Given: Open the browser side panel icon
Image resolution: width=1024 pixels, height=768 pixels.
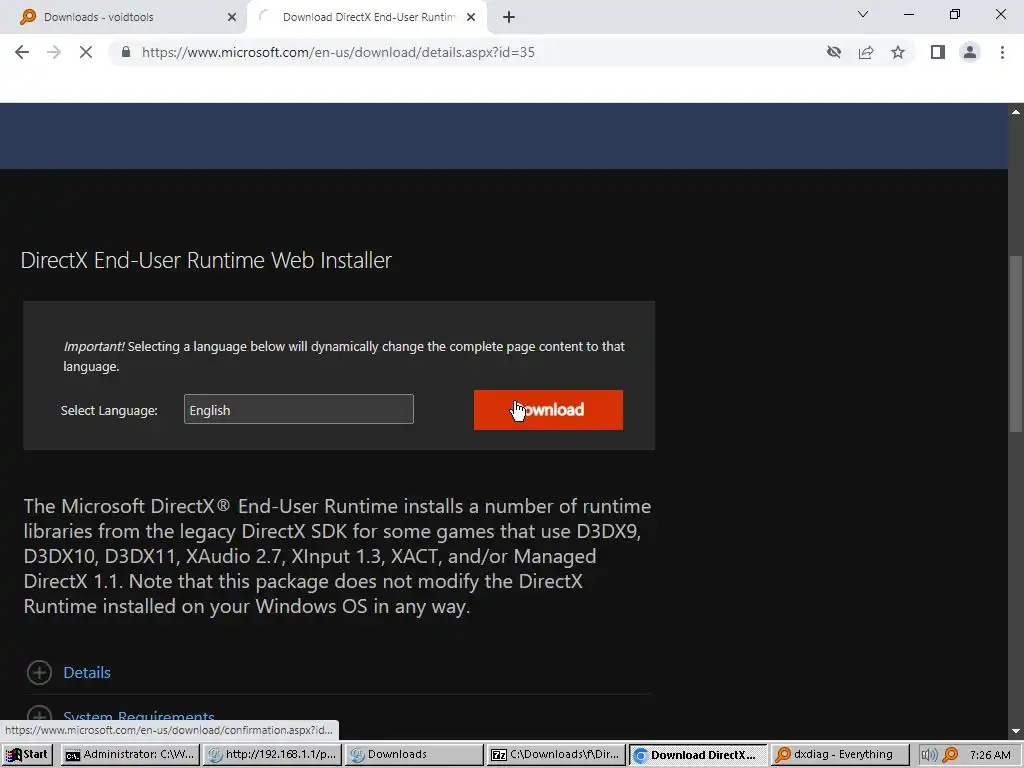Looking at the screenshot, I should [x=938, y=52].
